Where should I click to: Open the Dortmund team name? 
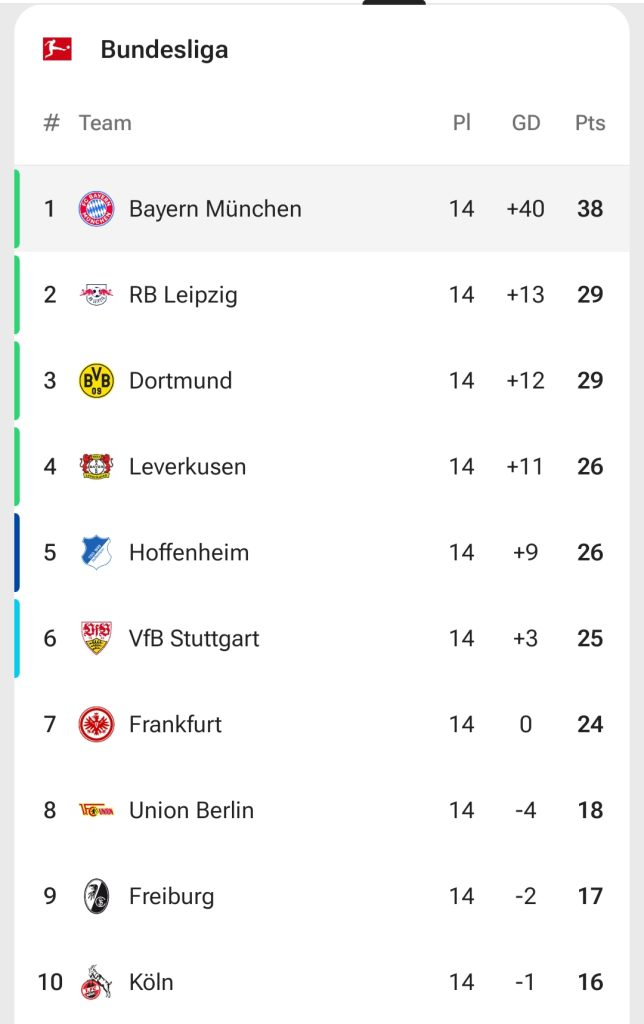[180, 381]
